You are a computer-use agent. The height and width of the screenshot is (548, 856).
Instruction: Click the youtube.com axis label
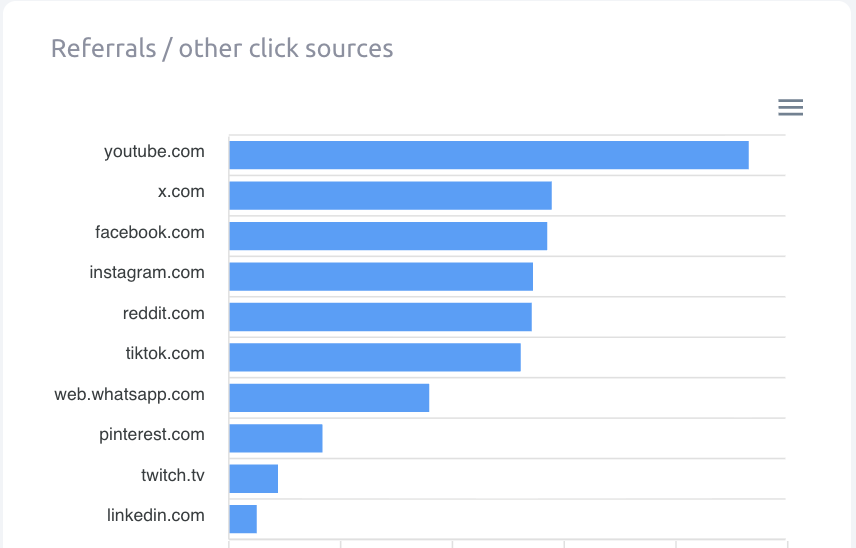(x=154, y=152)
